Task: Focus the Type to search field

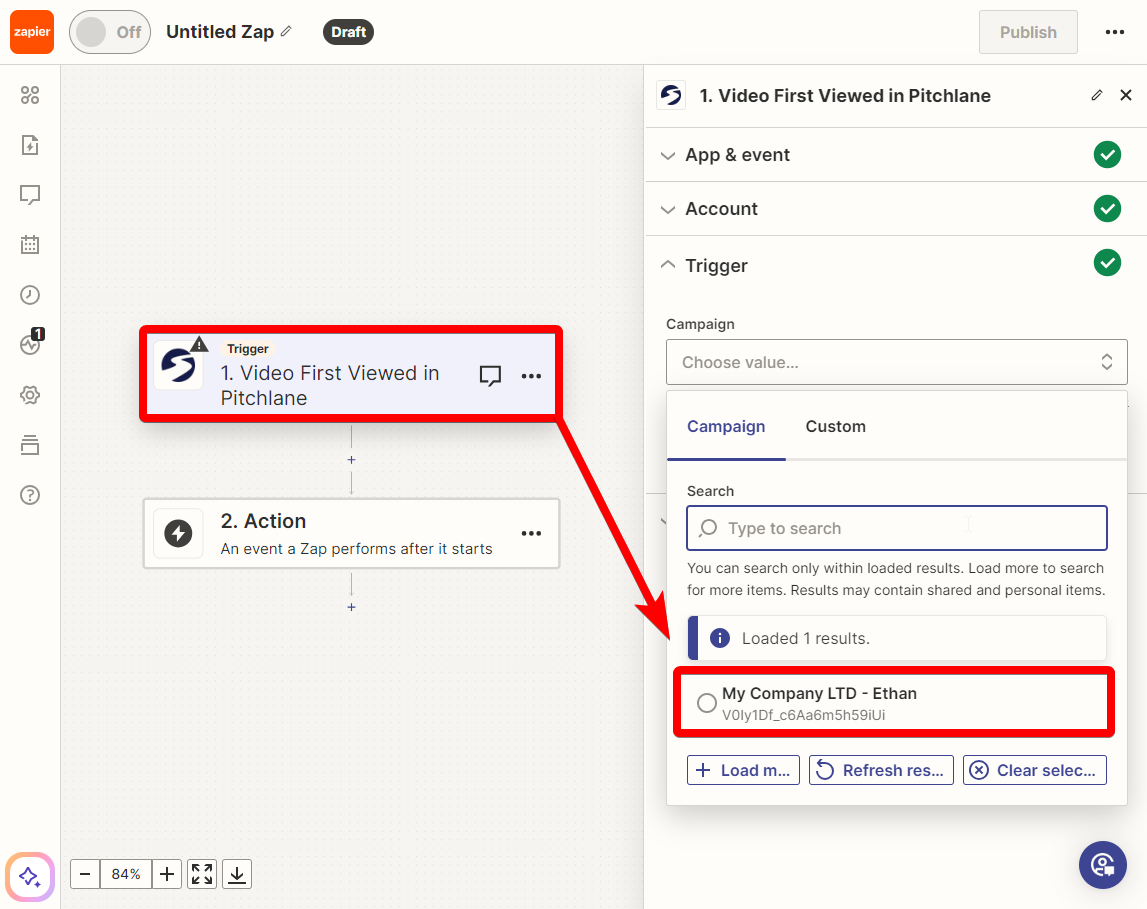Action: click(x=896, y=528)
